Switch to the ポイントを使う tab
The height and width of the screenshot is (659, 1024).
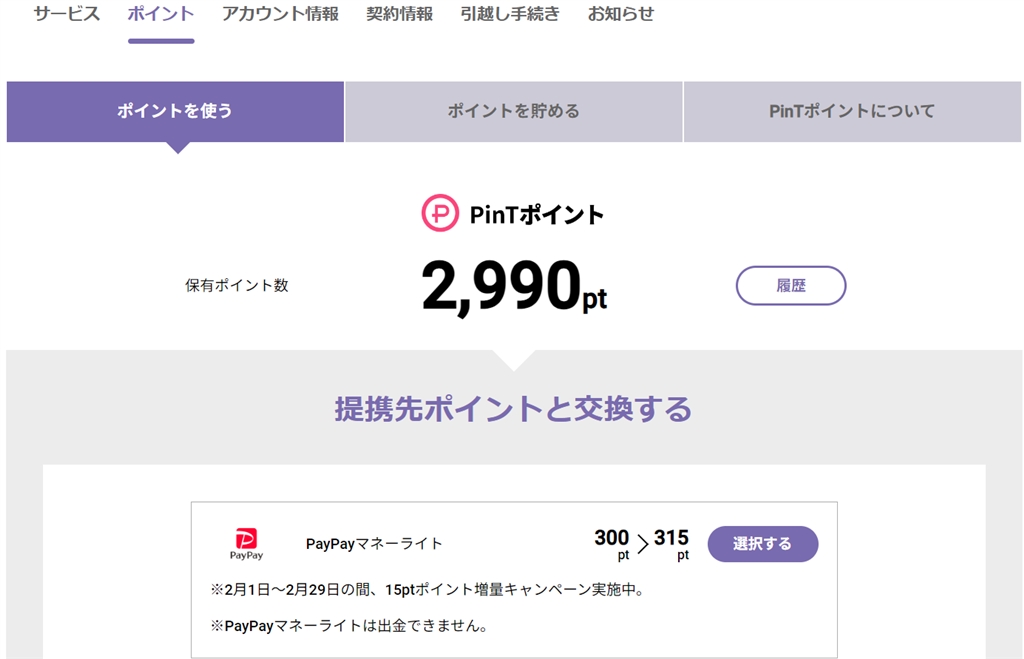pos(175,111)
